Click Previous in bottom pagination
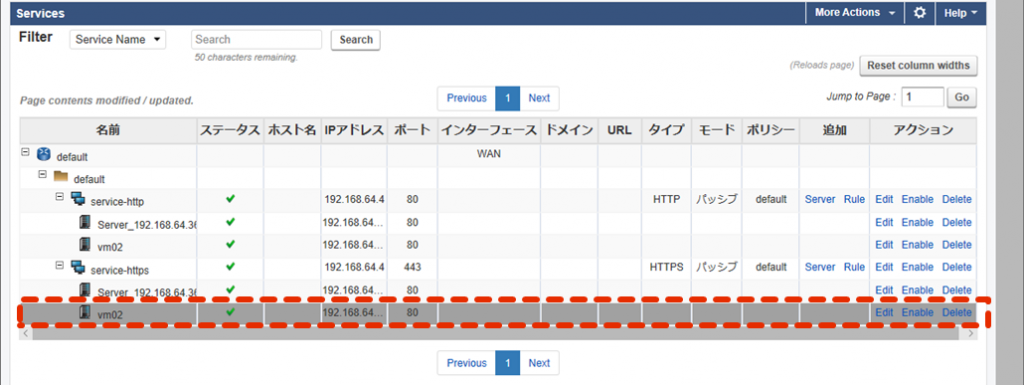The width and height of the screenshot is (1024, 385). pyautogui.click(x=467, y=363)
